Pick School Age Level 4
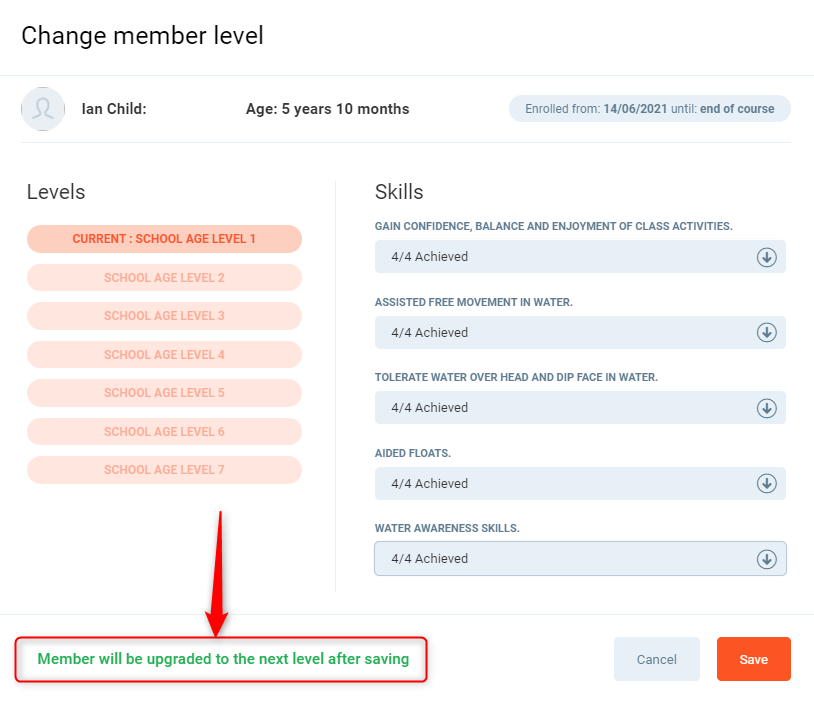Image resolution: width=814 pixels, height=703 pixels. click(x=164, y=355)
